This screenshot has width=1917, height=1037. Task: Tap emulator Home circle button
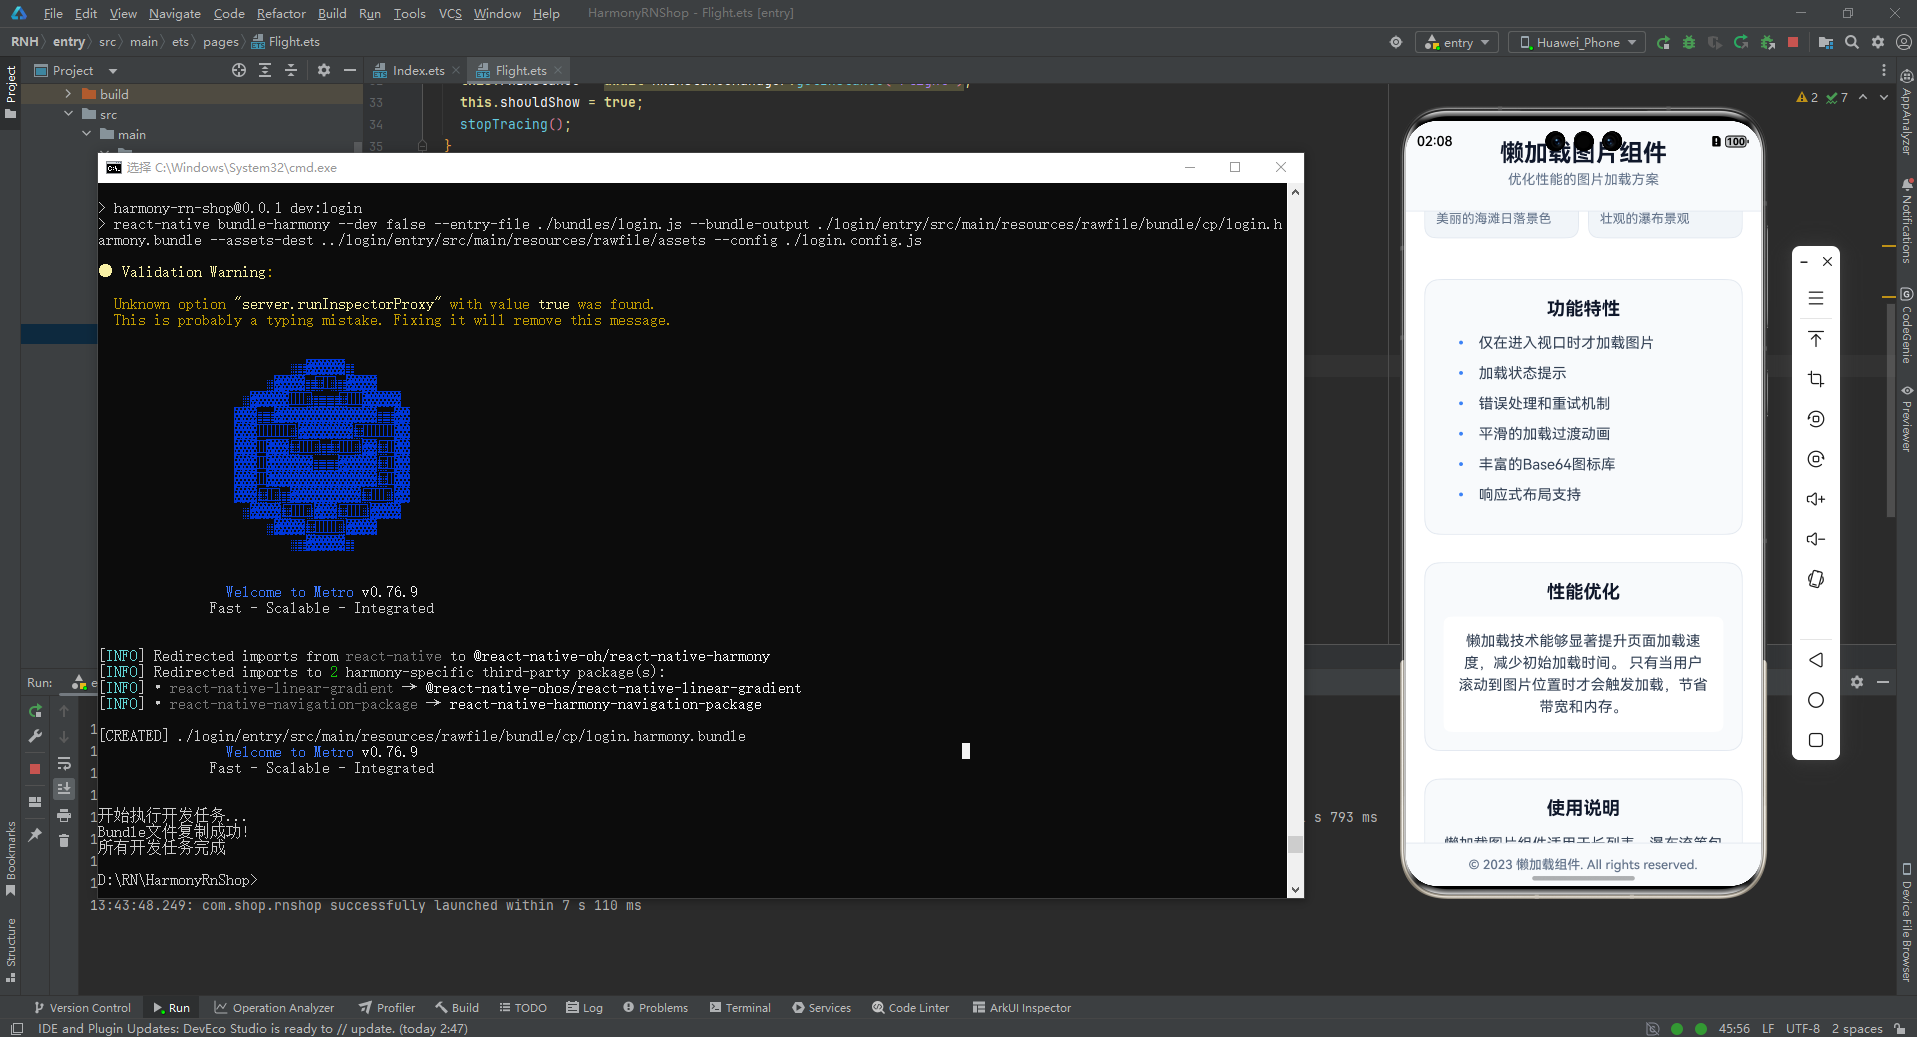point(1816,700)
